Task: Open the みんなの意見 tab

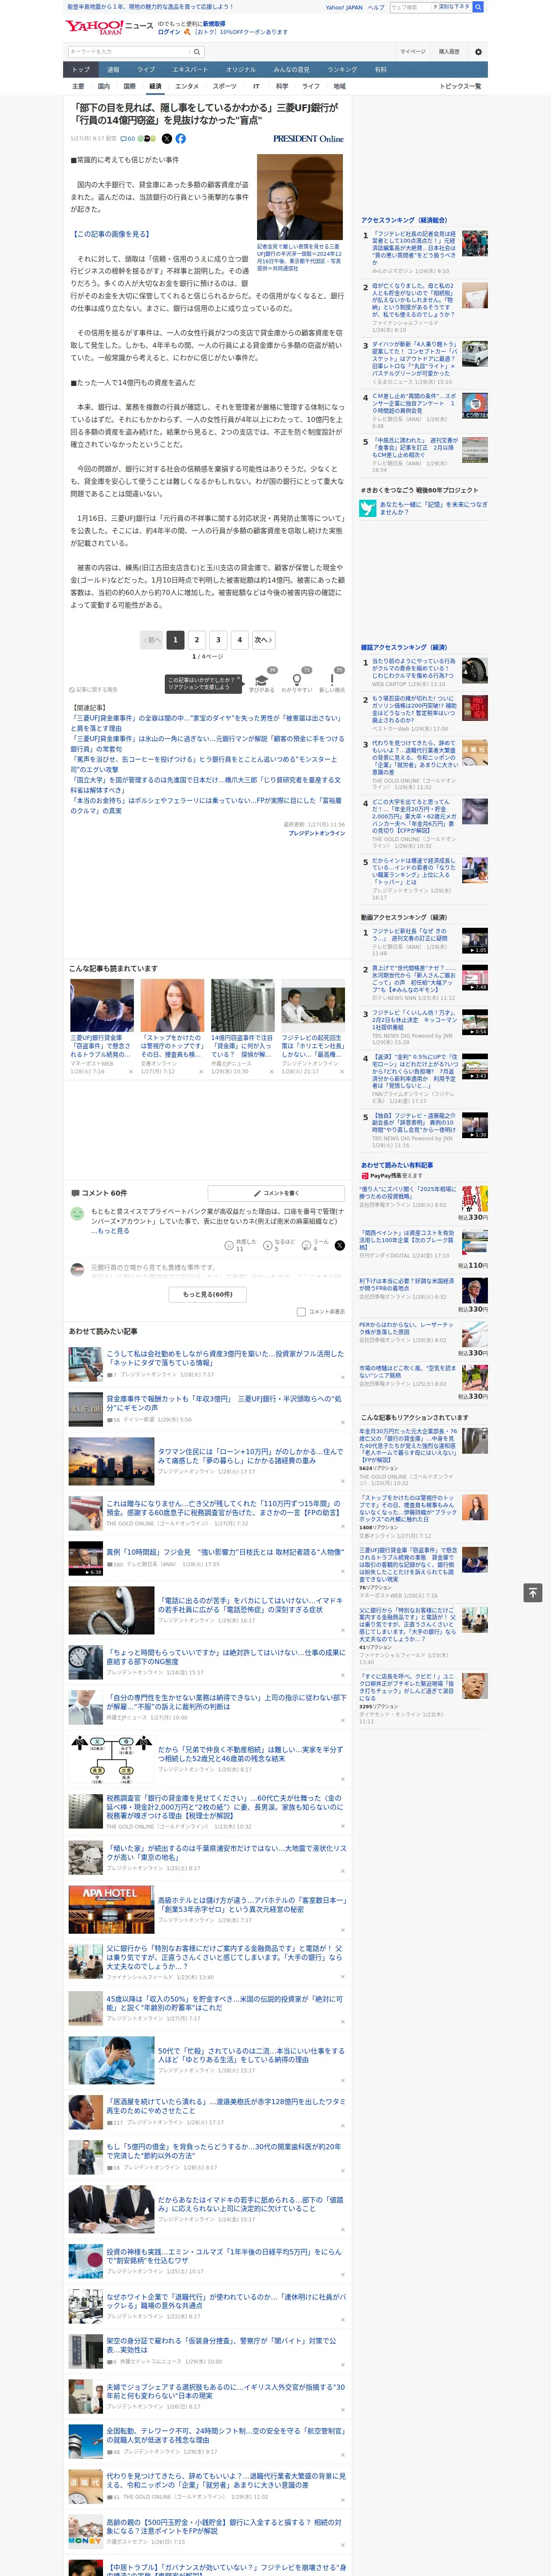Action: [291, 69]
